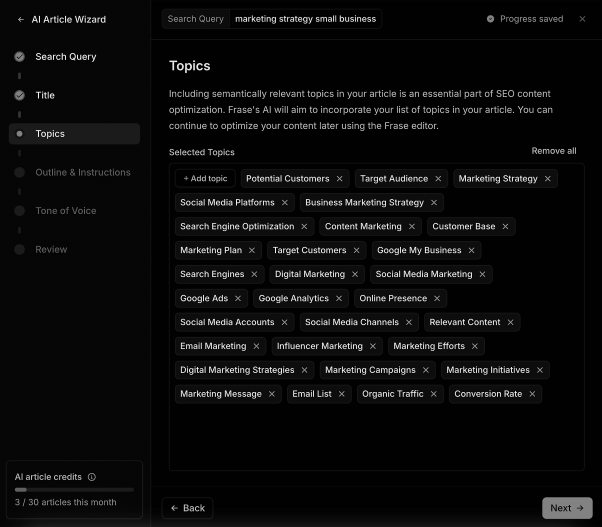The height and width of the screenshot is (527, 602).
Task: Open the Review step
Action: (51, 249)
